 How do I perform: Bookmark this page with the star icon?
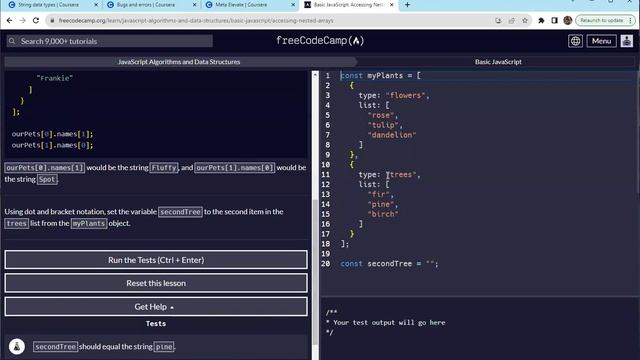525,20
